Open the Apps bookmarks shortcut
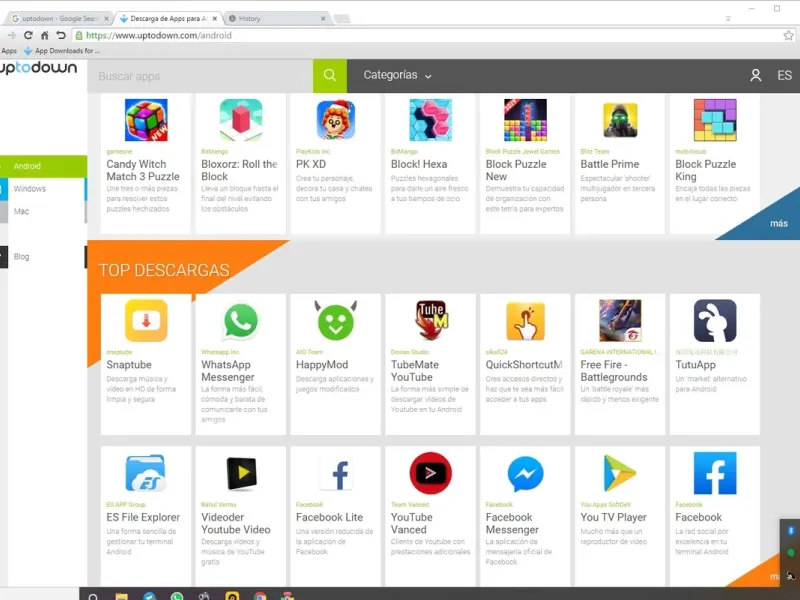Viewport: 800px width, 600px height. click(9, 51)
